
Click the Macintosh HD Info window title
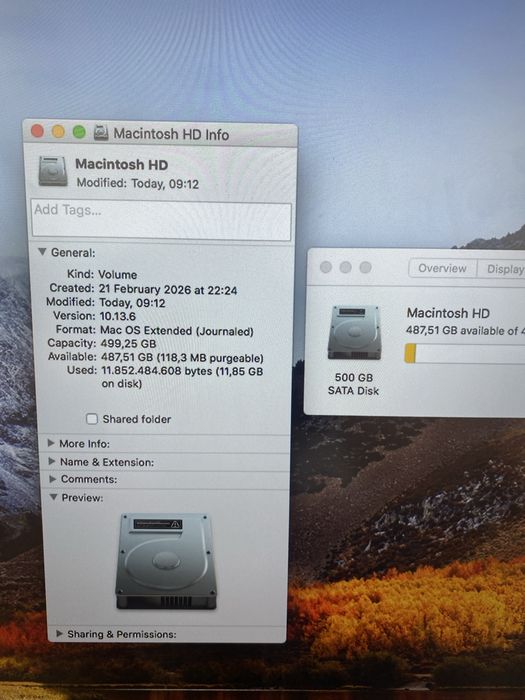(171, 134)
